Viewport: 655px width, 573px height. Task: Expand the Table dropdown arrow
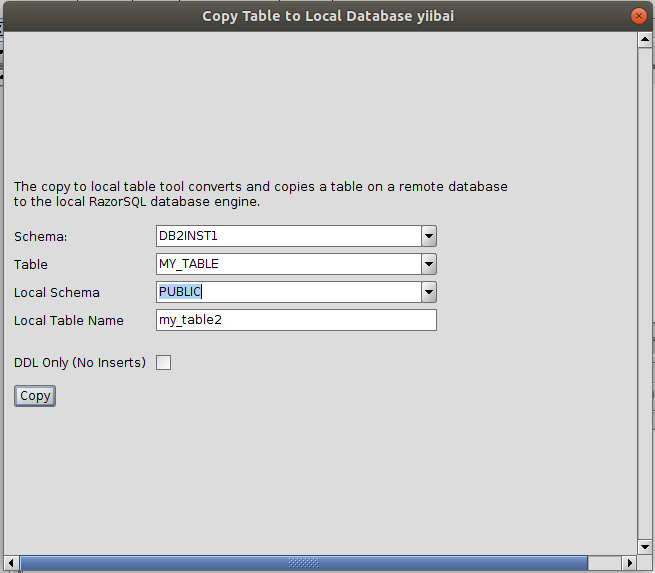(429, 264)
